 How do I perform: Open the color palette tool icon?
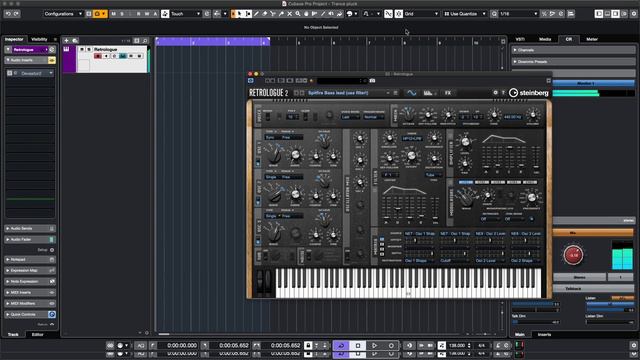pos(350,14)
